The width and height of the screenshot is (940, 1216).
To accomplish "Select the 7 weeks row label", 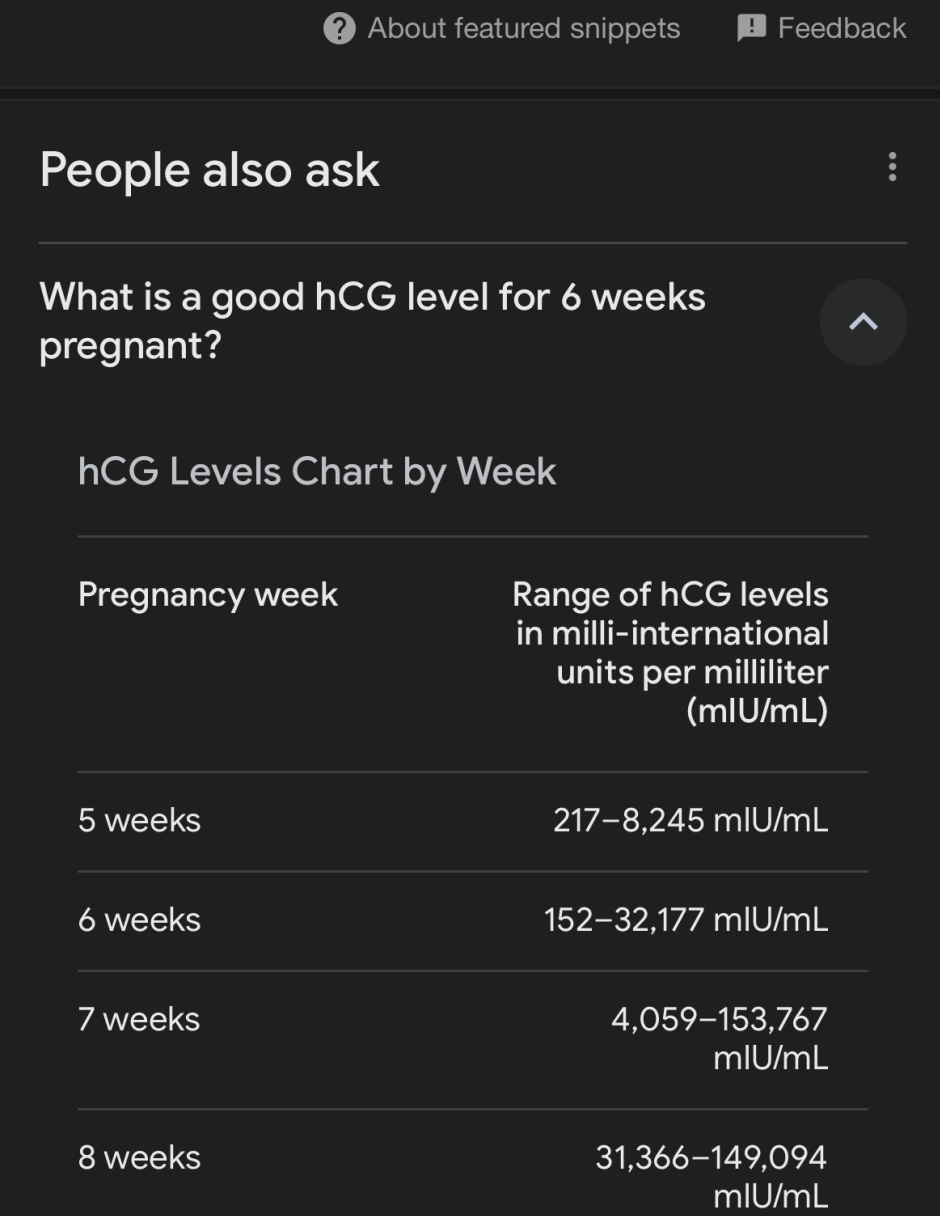I will point(139,1019).
